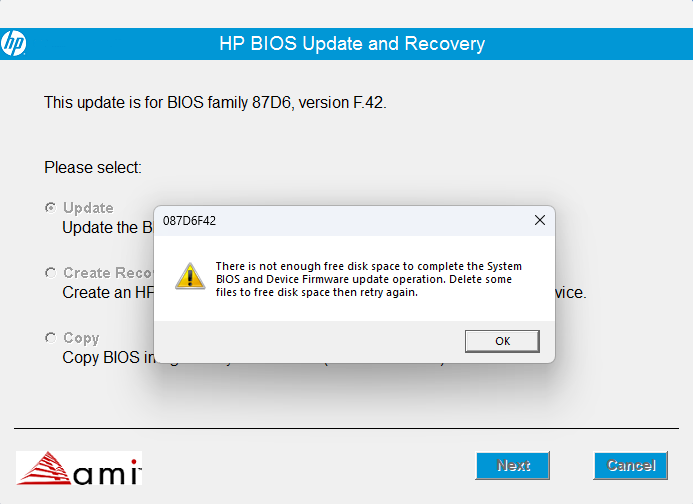Image resolution: width=693 pixels, height=504 pixels.
Task: Close the 087D6F42 error dialog
Action: click(x=539, y=220)
